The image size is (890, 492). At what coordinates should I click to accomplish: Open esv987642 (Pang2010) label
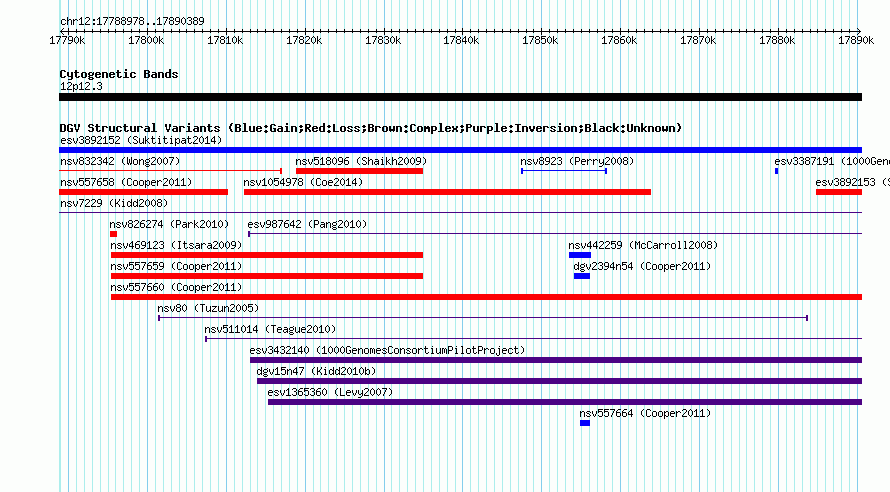[x=307, y=224]
